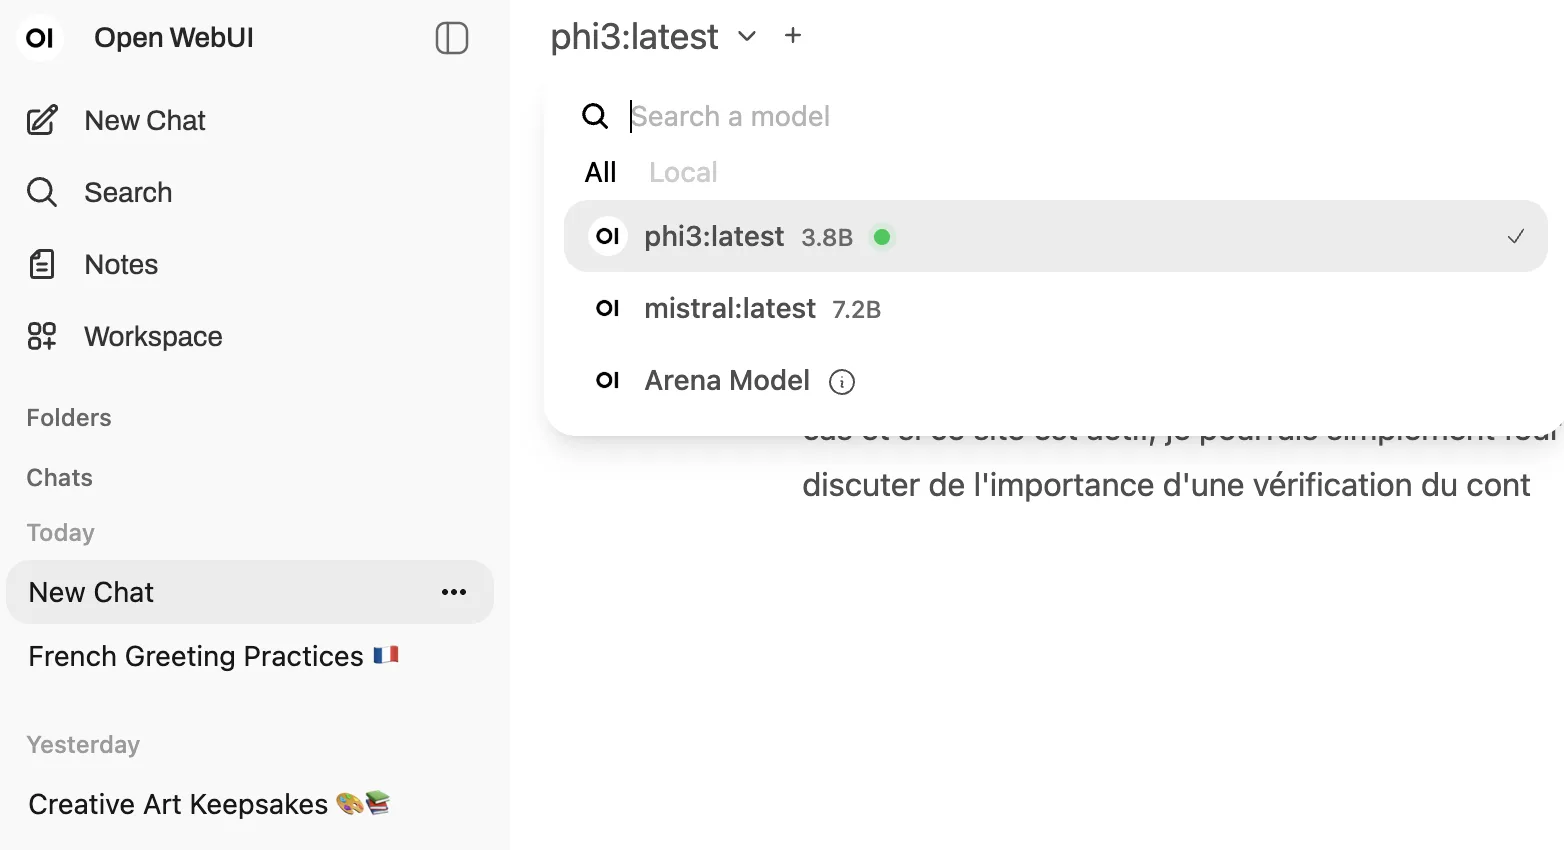Image resolution: width=1564 pixels, height=850 pixels.
Task: Switch to the All models tab
Action: tap(600, 173)
